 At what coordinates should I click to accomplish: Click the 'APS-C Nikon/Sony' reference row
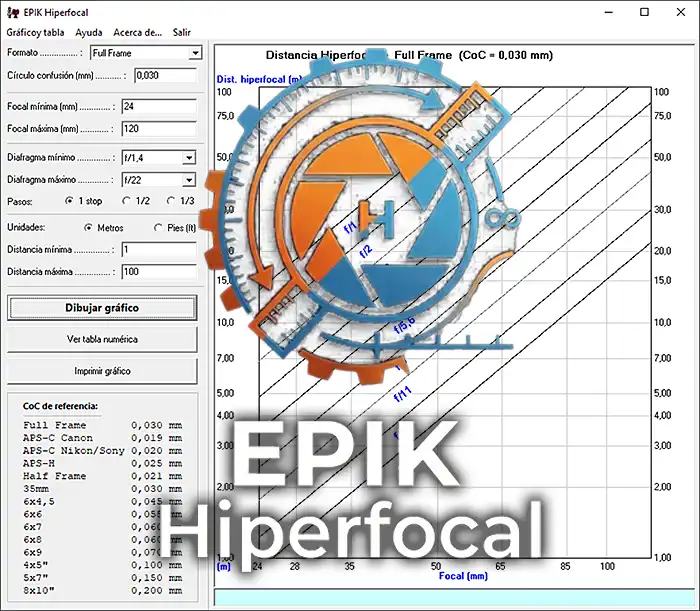(103, 451)
